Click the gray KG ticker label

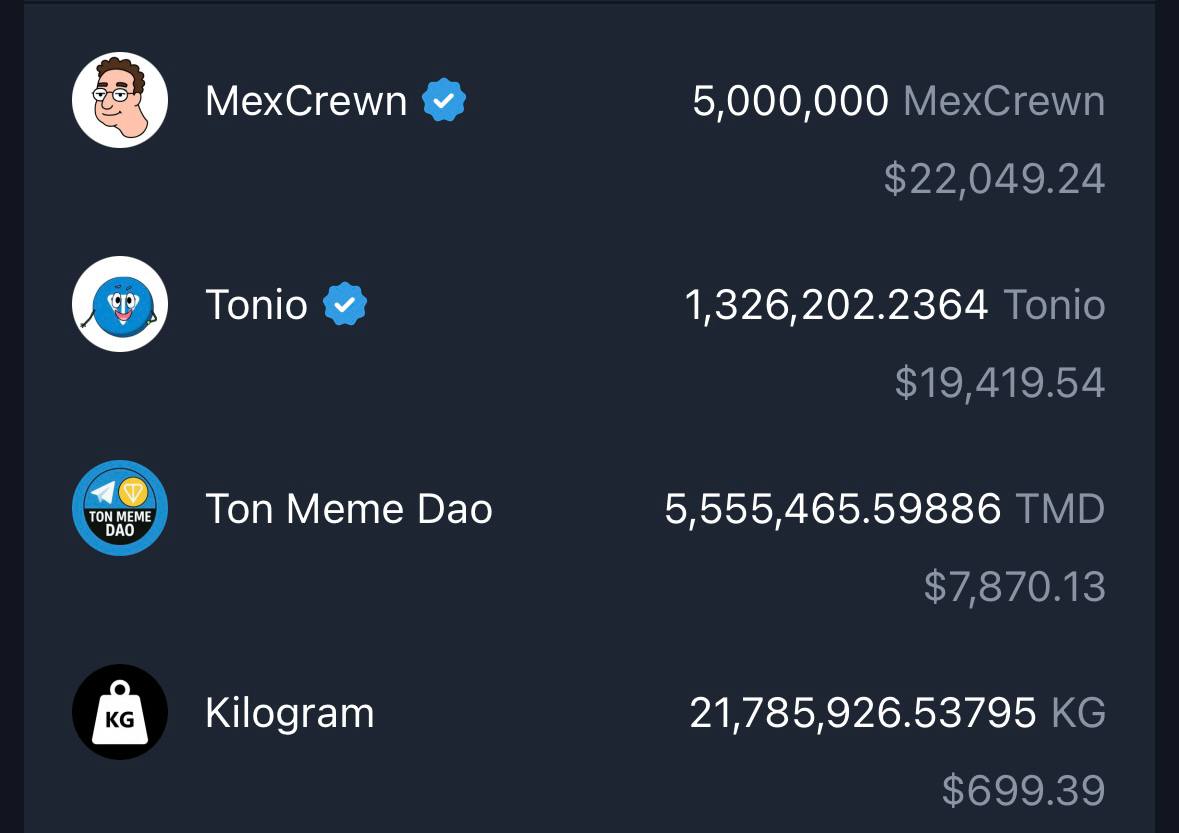pos(1078,713)
